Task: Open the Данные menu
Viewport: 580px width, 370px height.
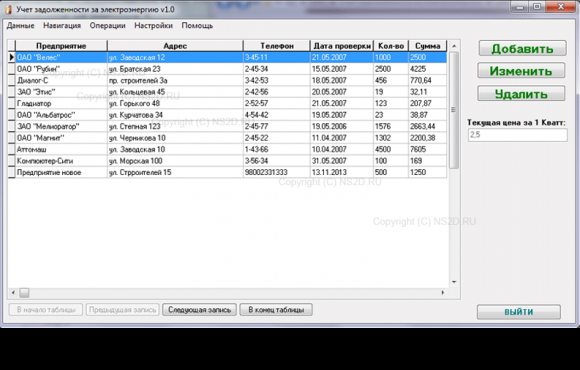Action: click(x=20, y=26)
